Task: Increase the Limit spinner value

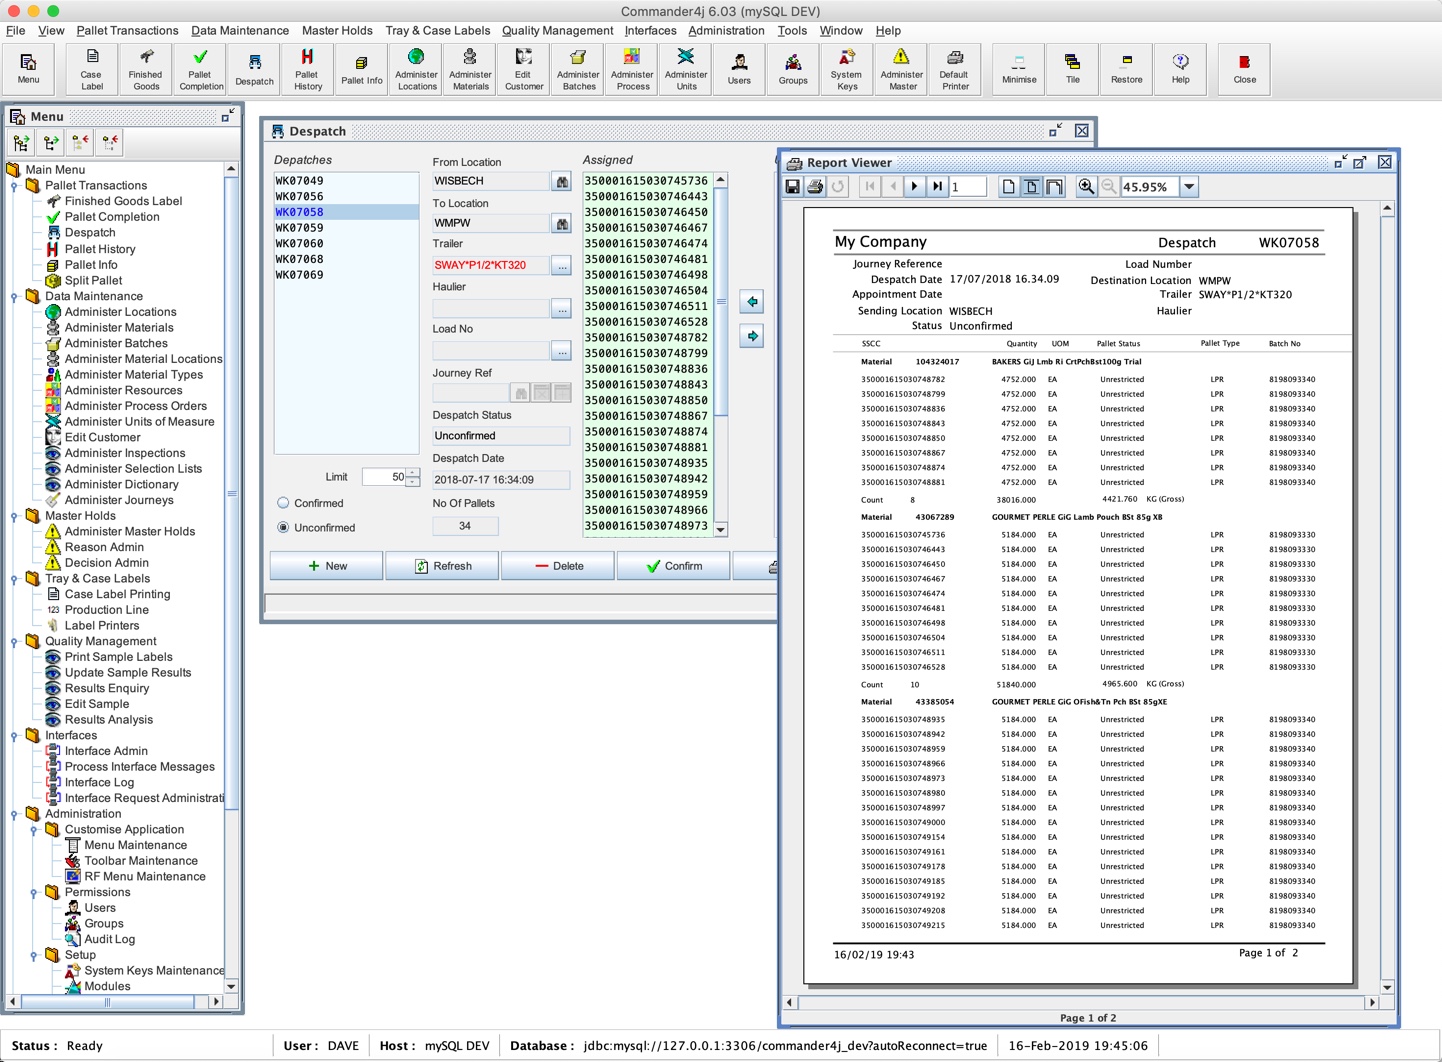Action: (413, 473)
